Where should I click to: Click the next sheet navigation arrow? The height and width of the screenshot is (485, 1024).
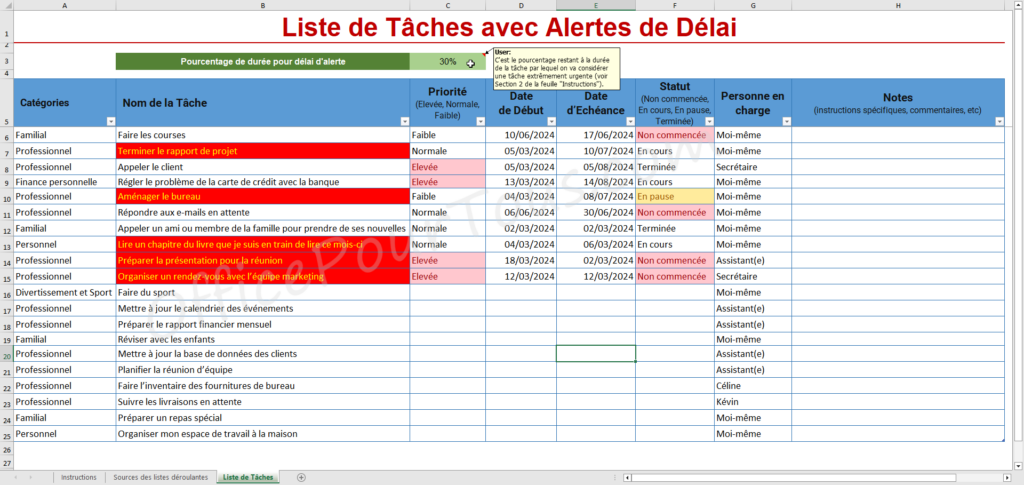(32, 477)
